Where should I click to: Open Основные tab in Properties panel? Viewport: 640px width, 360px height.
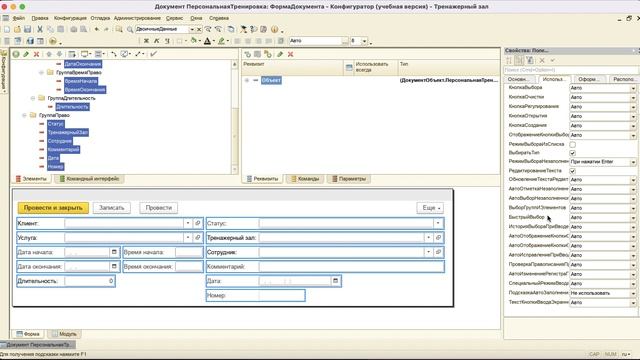coord(519,79)
